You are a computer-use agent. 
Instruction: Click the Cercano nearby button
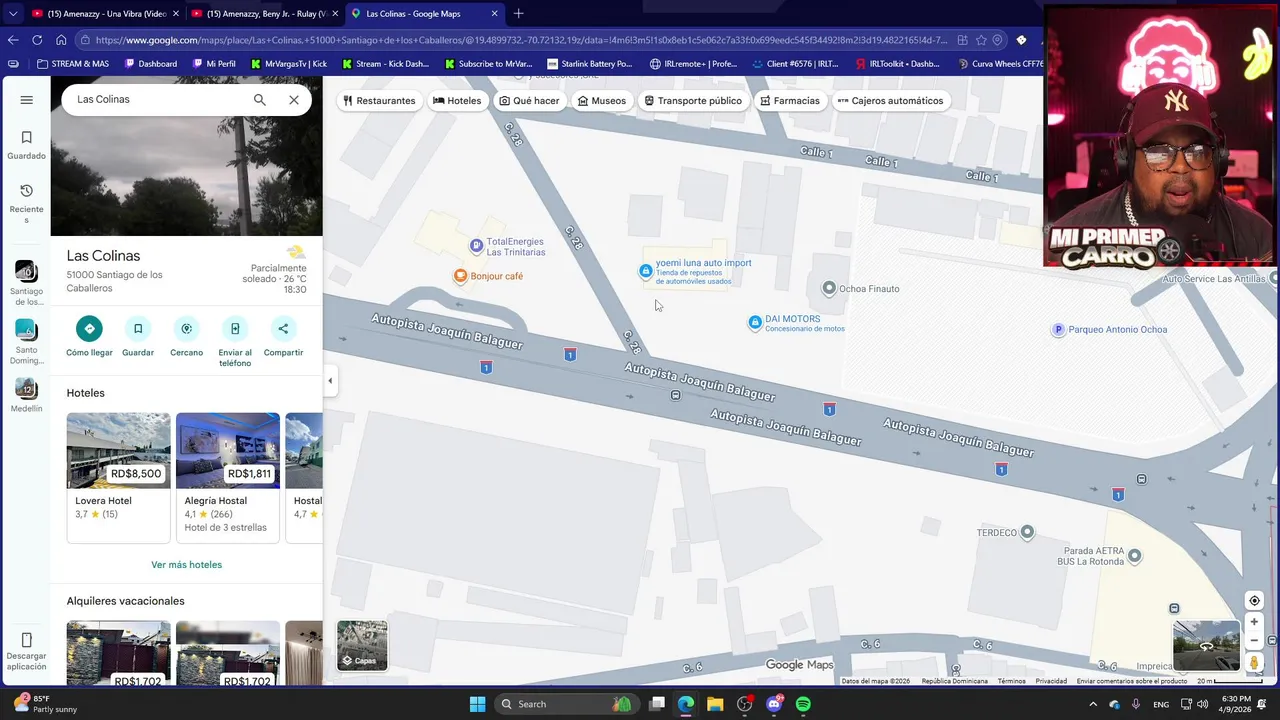[186, 336]
